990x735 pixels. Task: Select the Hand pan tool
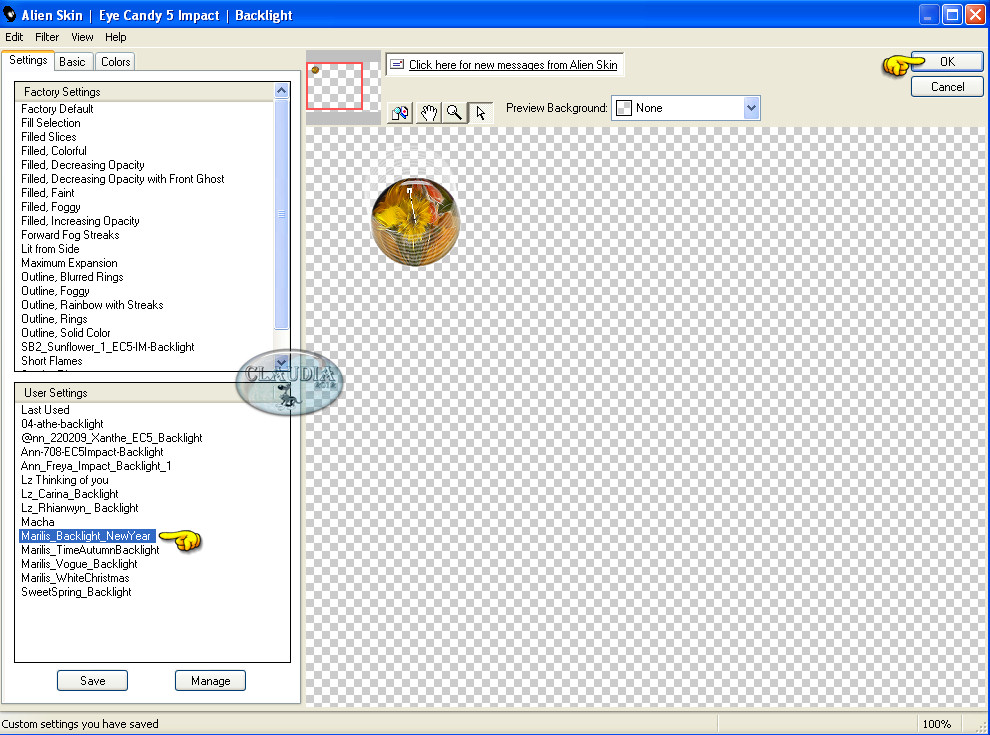tap(428, 112)
